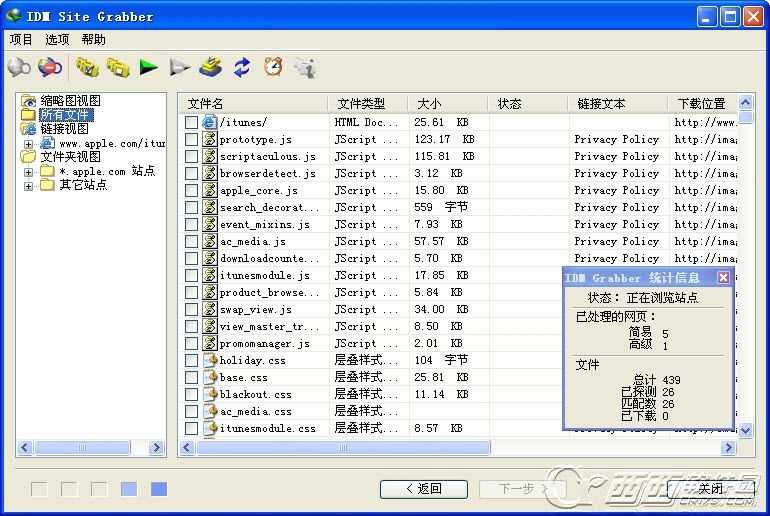Viewport: 770px width, 516px height.
Task: Click the swap_view.js file icon
Action: click(210, 309)
